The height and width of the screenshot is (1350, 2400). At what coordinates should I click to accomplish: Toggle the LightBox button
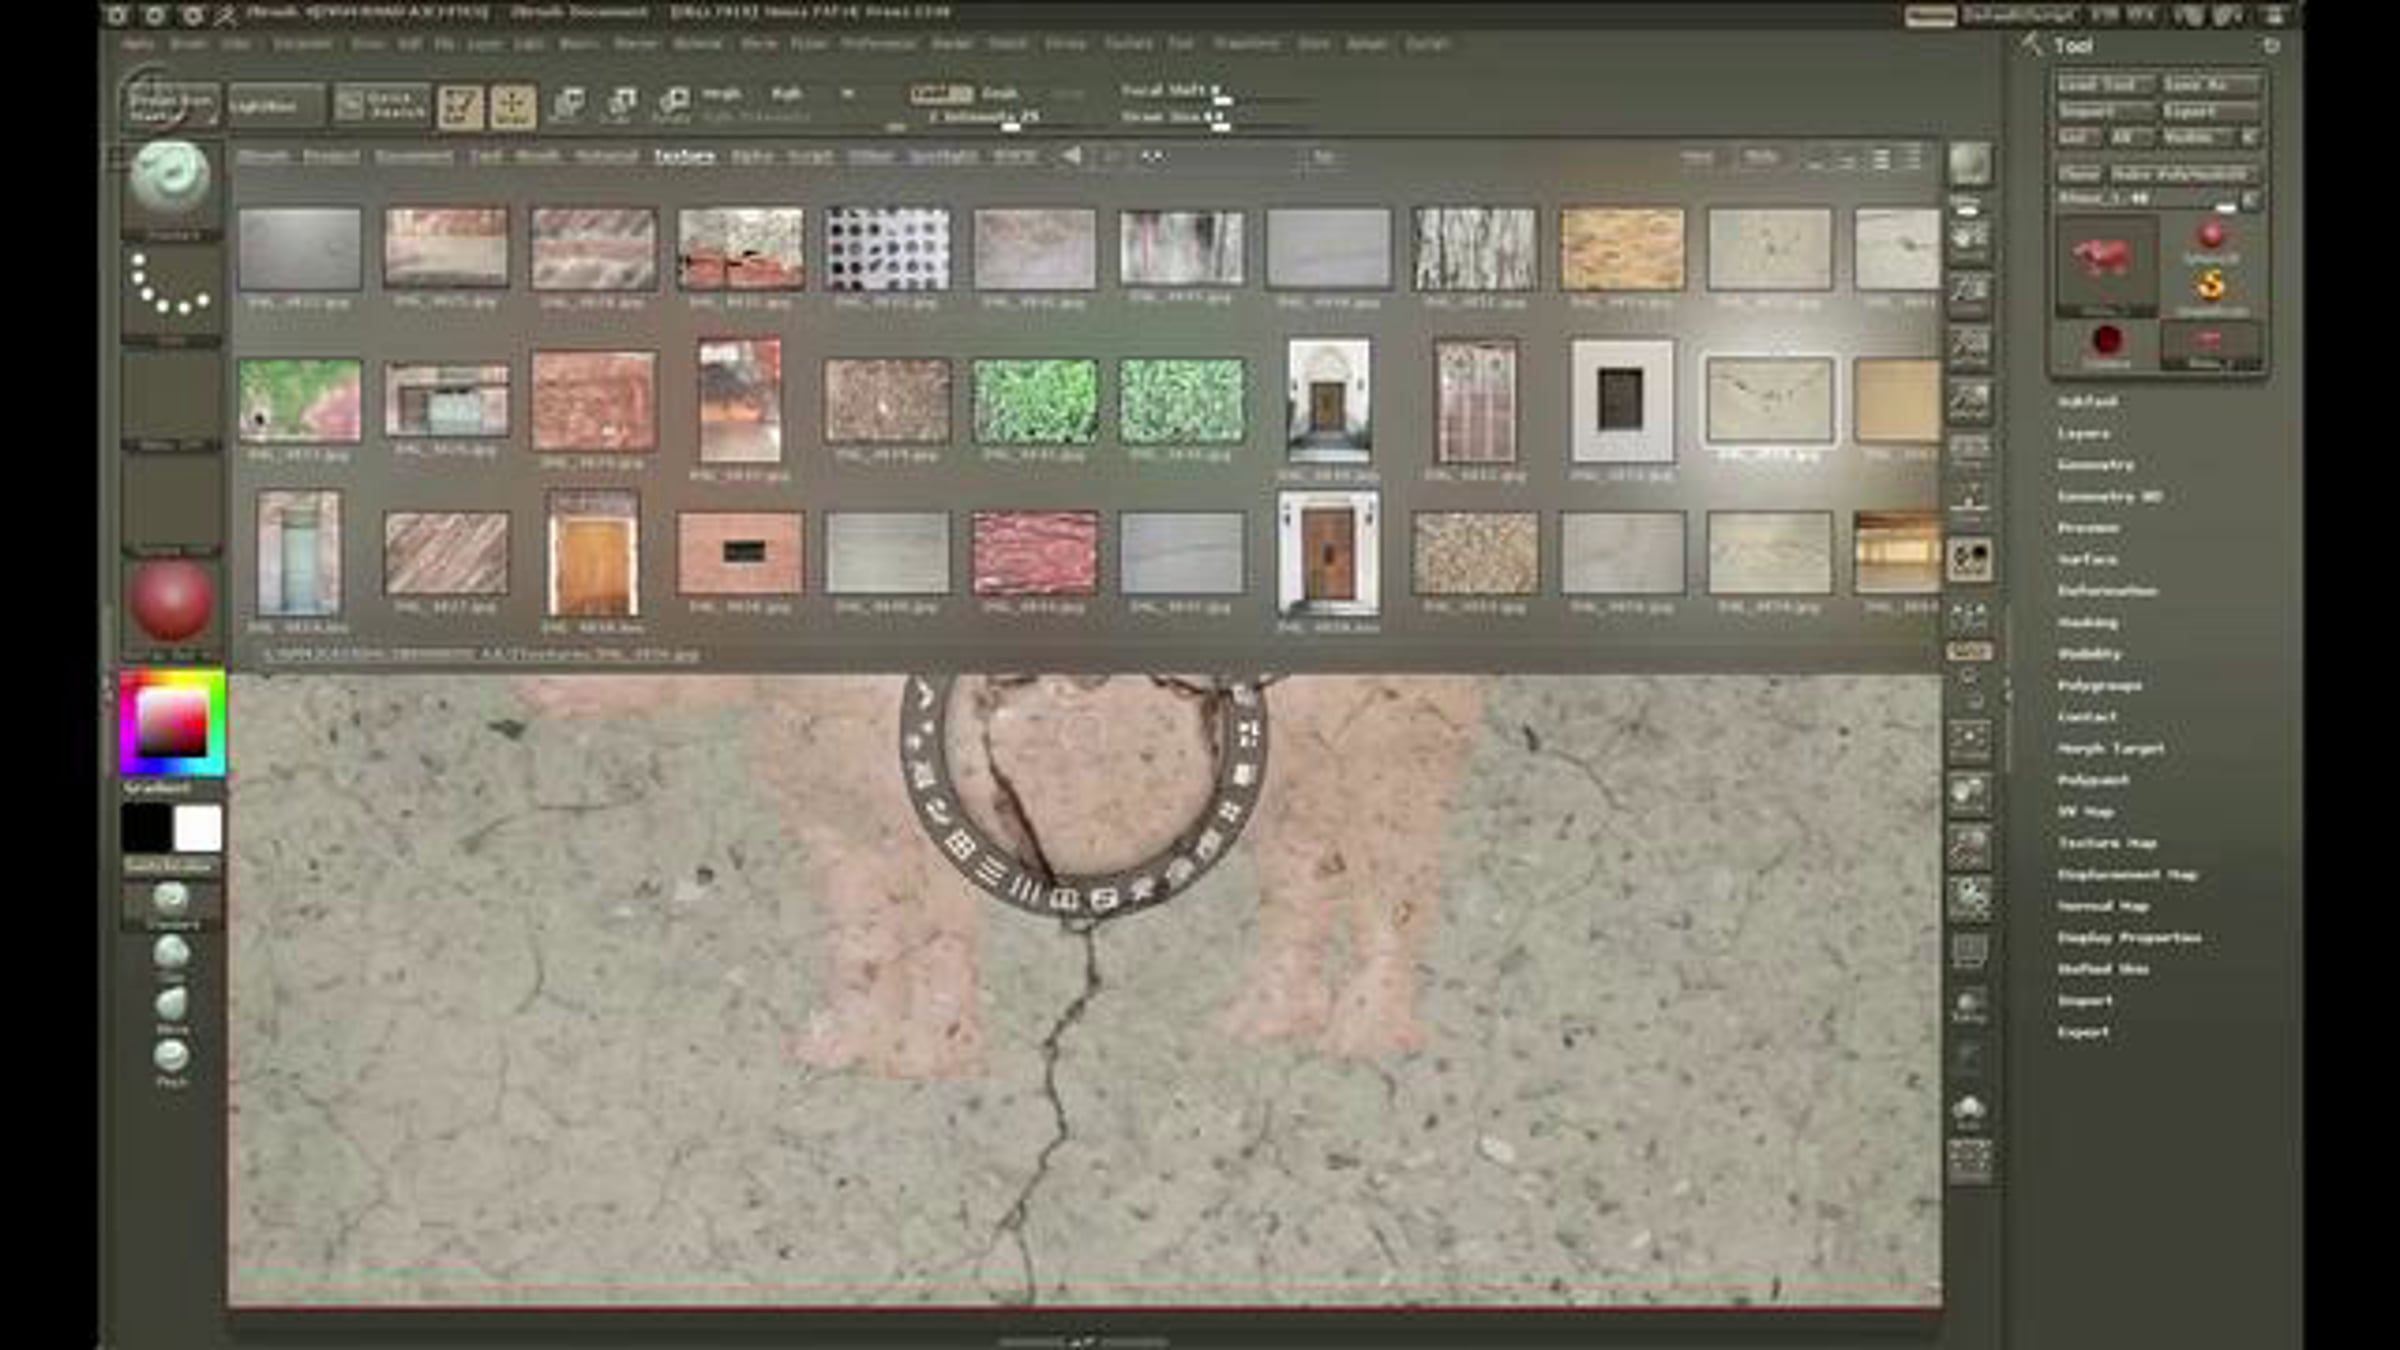(x=275, y=106)
